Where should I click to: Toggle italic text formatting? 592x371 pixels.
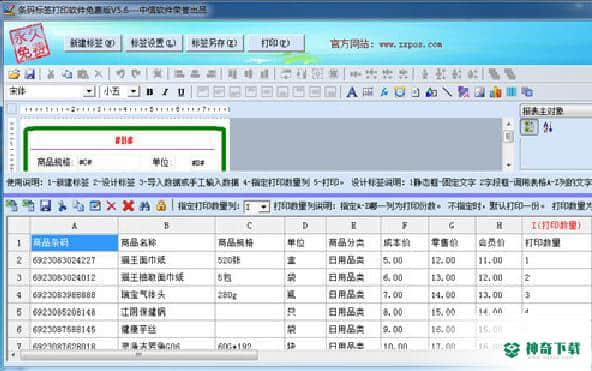pos(165,92)
